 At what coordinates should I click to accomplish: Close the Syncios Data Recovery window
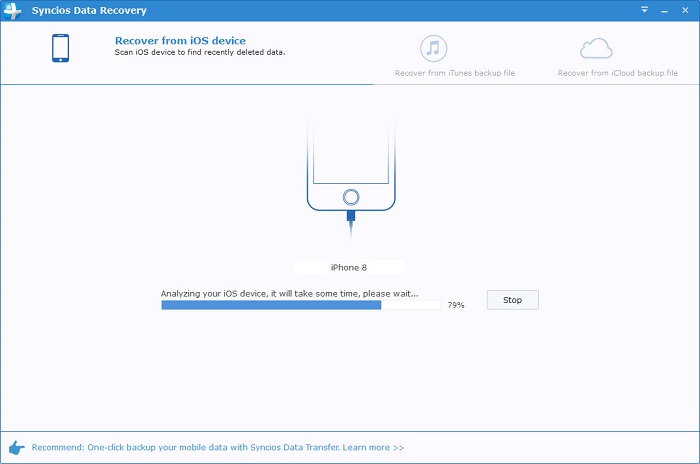click(685, 10)
